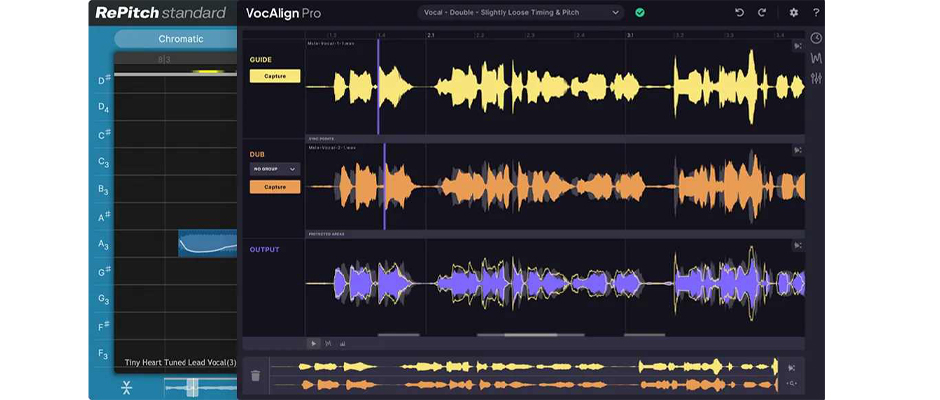Click the green checkmark status indicator
The width and height of the screenshot is (940, 400).
640,13
